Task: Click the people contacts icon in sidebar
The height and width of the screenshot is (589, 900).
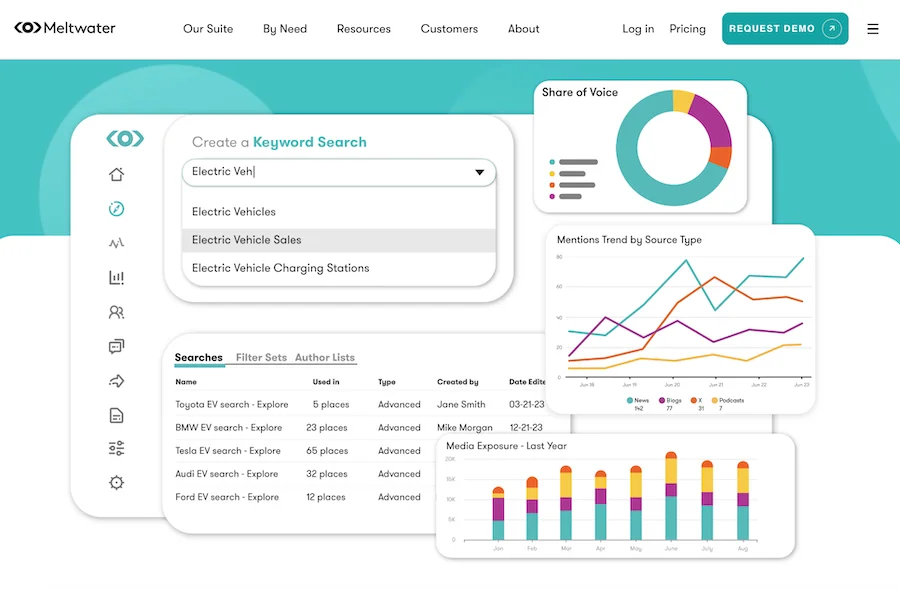Action: pos(116,312)
